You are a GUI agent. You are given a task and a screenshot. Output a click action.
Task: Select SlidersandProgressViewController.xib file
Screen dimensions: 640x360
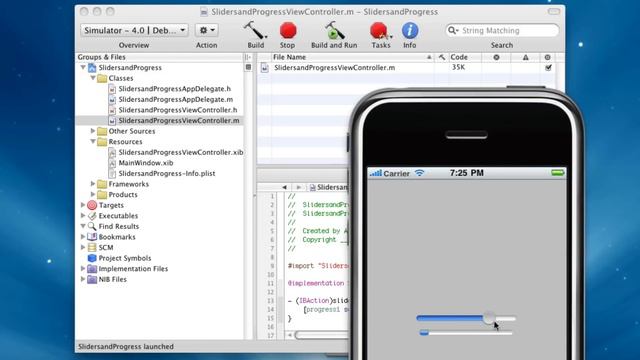[x=181, y=152]
